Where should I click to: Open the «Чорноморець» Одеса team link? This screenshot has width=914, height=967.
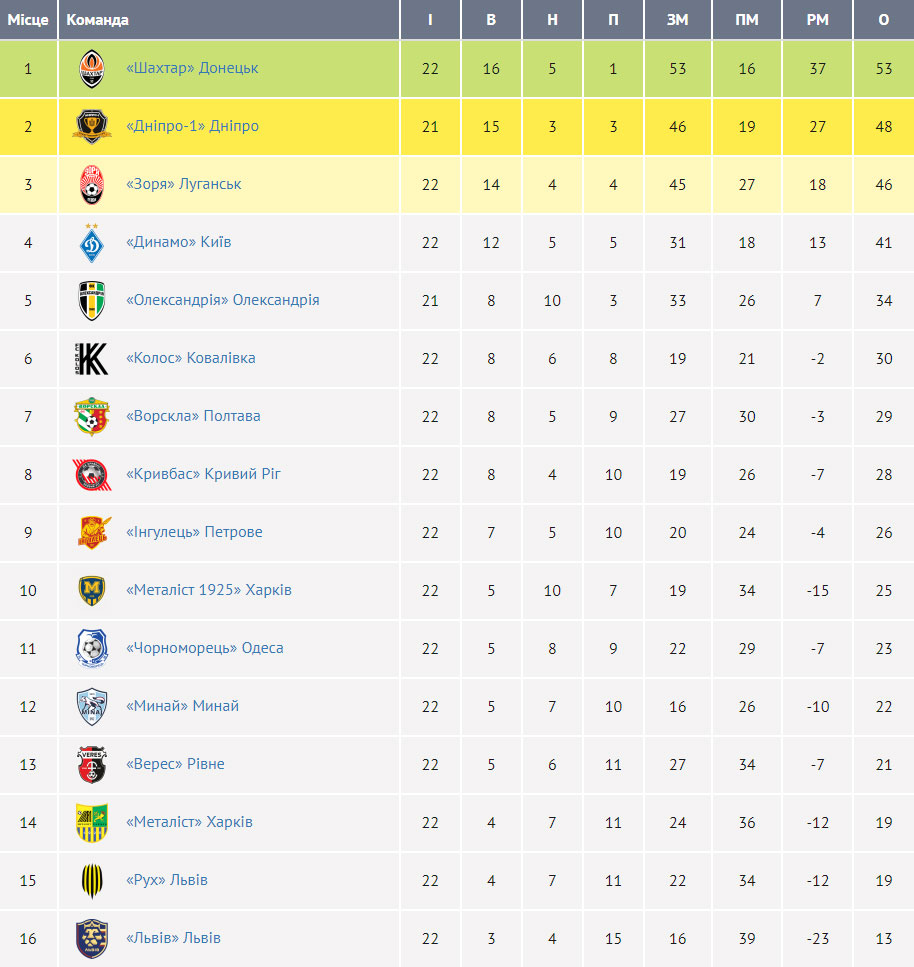point(205,648)
